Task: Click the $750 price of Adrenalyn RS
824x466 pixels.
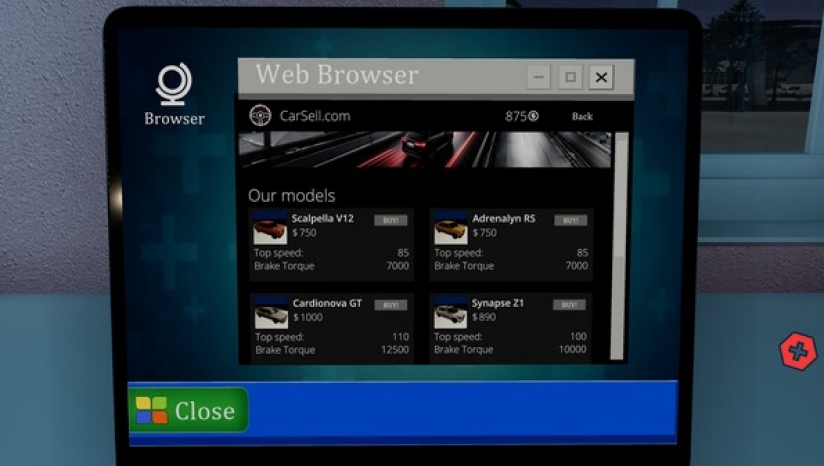Action: pyautogui.click(x=485, y=233)
